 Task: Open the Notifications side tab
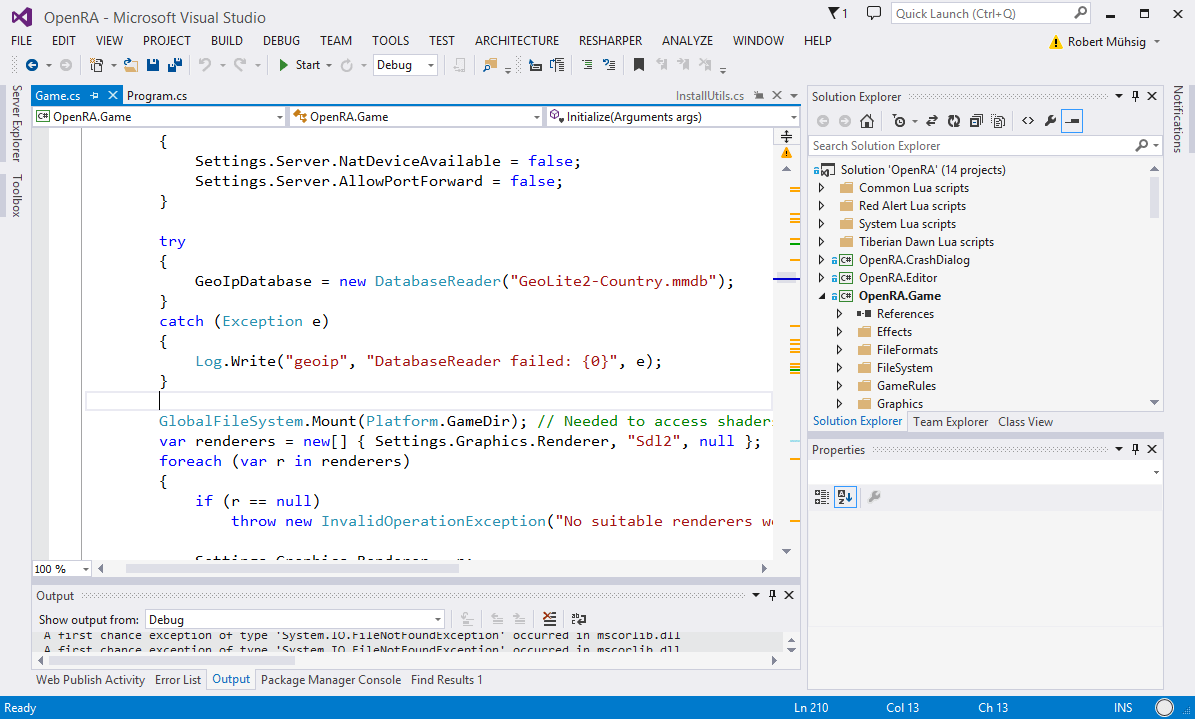point(1177,119)
